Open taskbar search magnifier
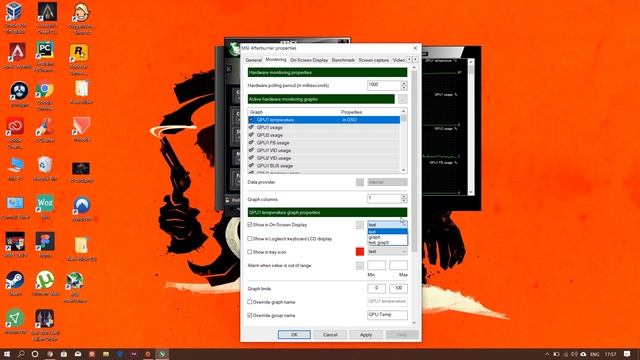 click(x=21, y=354)
